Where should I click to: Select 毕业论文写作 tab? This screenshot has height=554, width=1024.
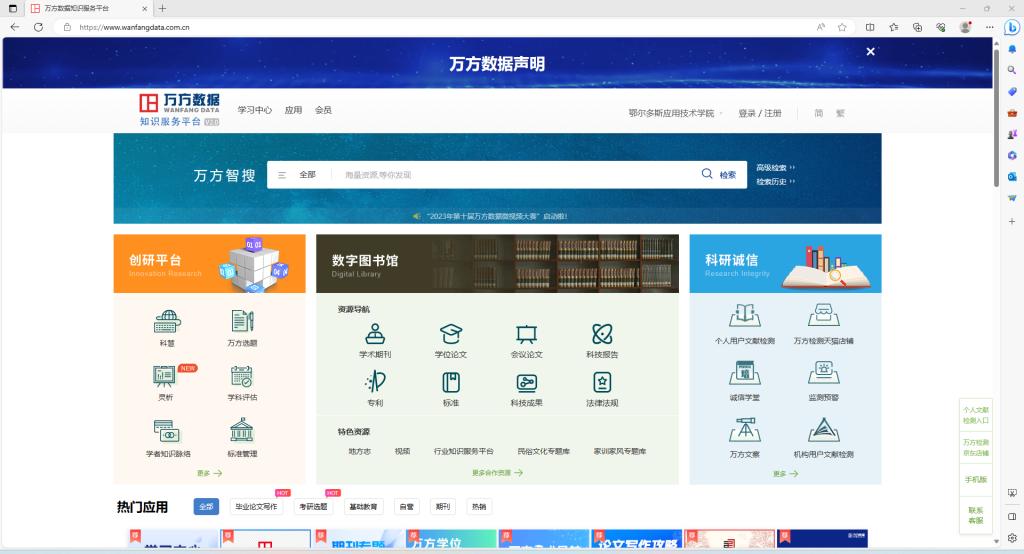256,506
